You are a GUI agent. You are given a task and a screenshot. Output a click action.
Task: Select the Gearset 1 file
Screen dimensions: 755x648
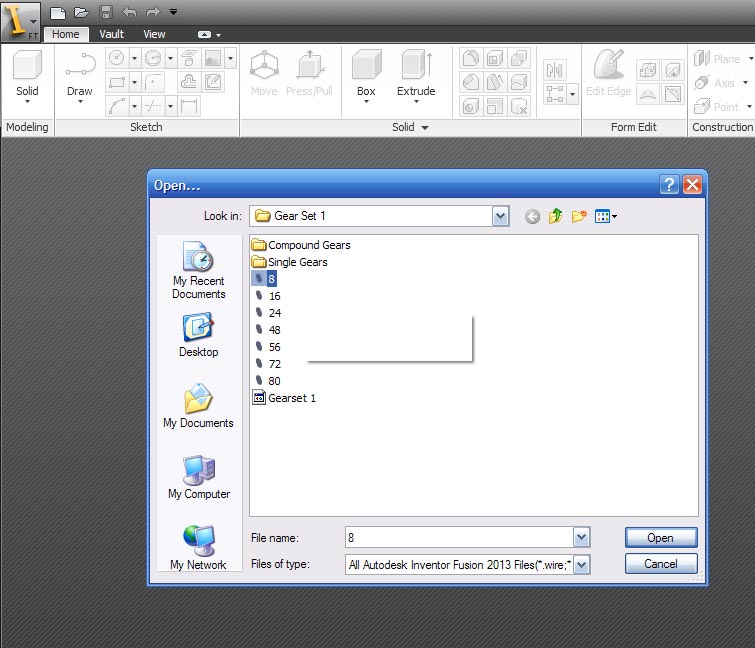click(x=284, y=398)
